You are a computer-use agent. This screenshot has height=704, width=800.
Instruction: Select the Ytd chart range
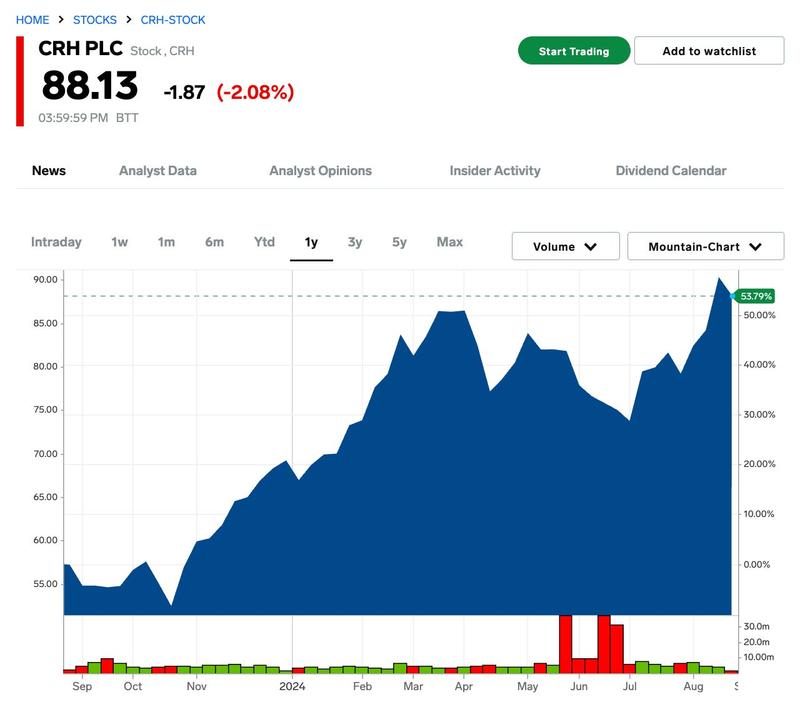(264, 242)
